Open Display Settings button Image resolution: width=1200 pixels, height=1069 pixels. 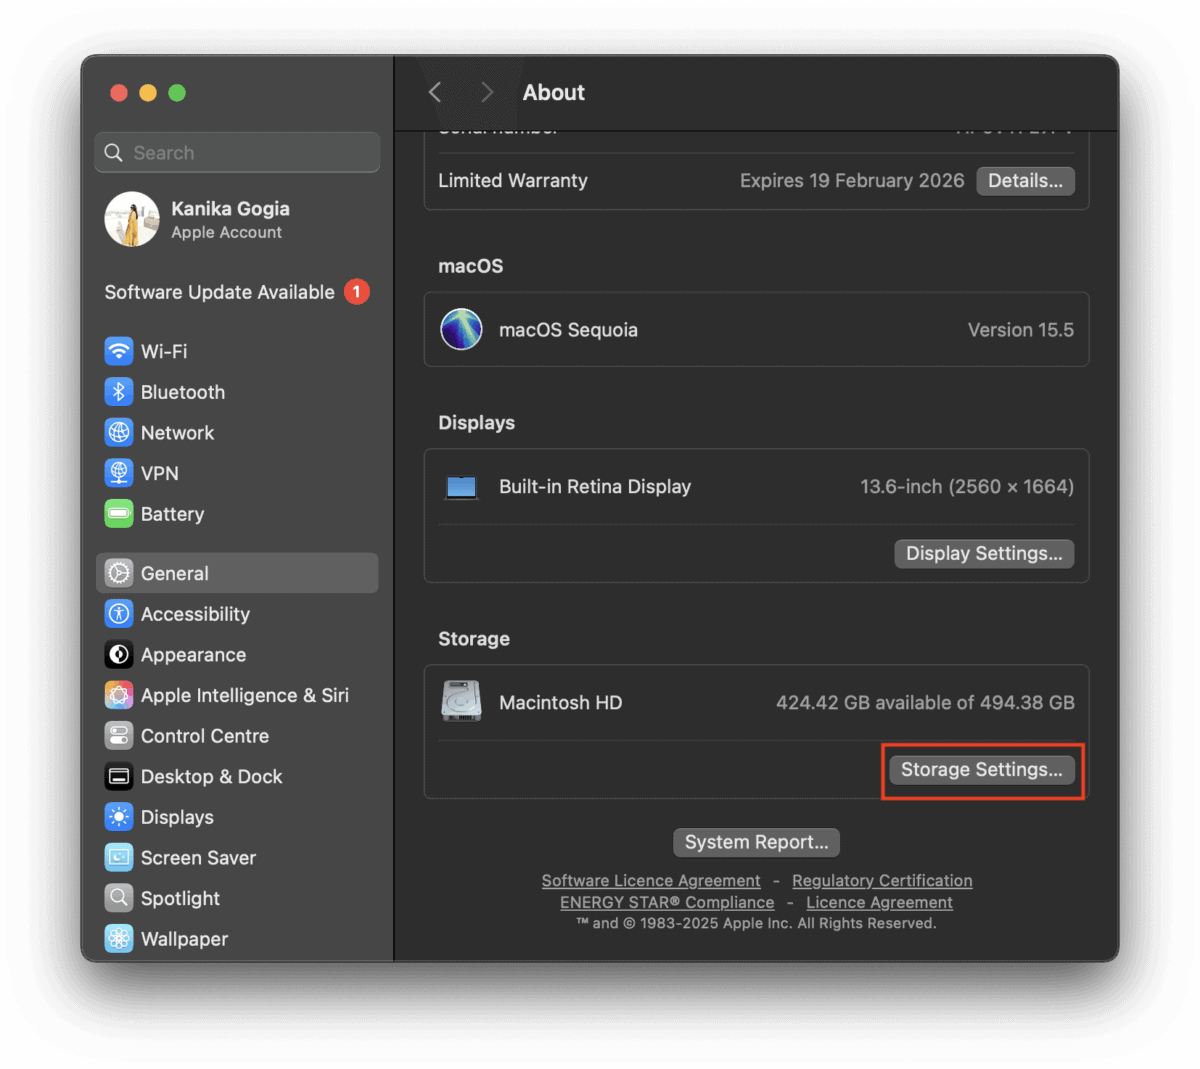tap(984, 554)
